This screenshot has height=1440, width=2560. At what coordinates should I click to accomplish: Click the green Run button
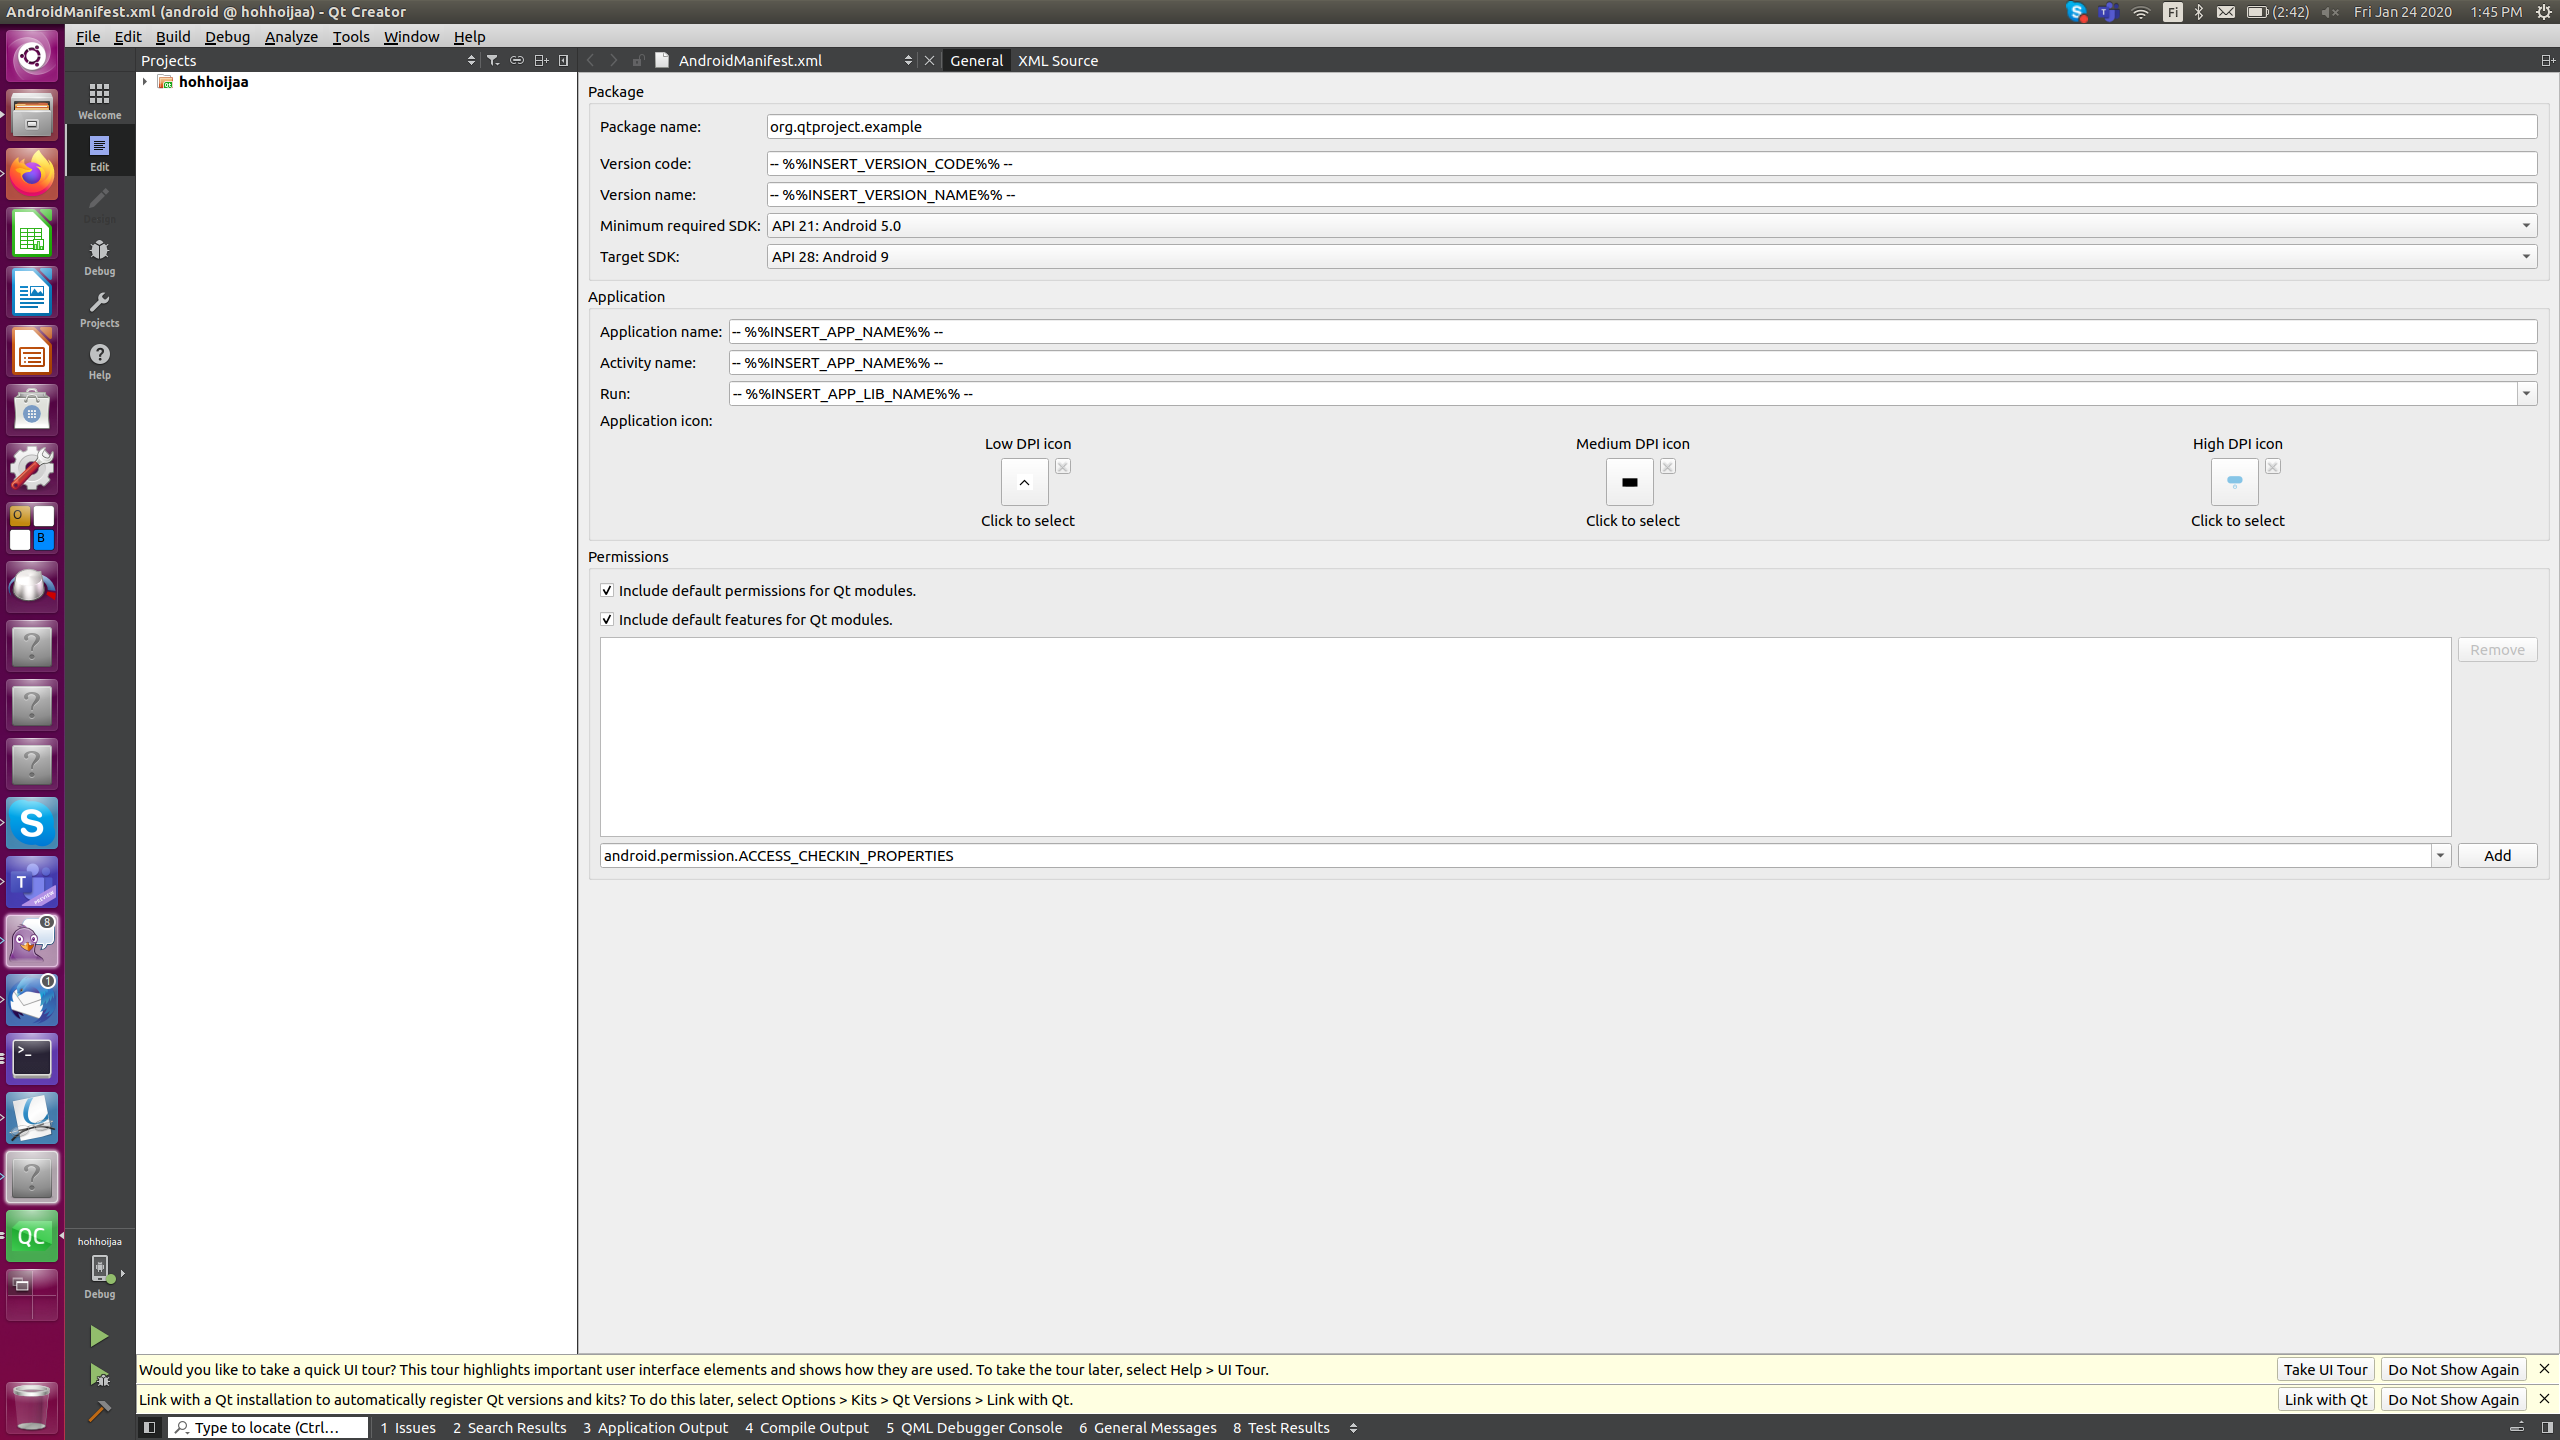98,1336
